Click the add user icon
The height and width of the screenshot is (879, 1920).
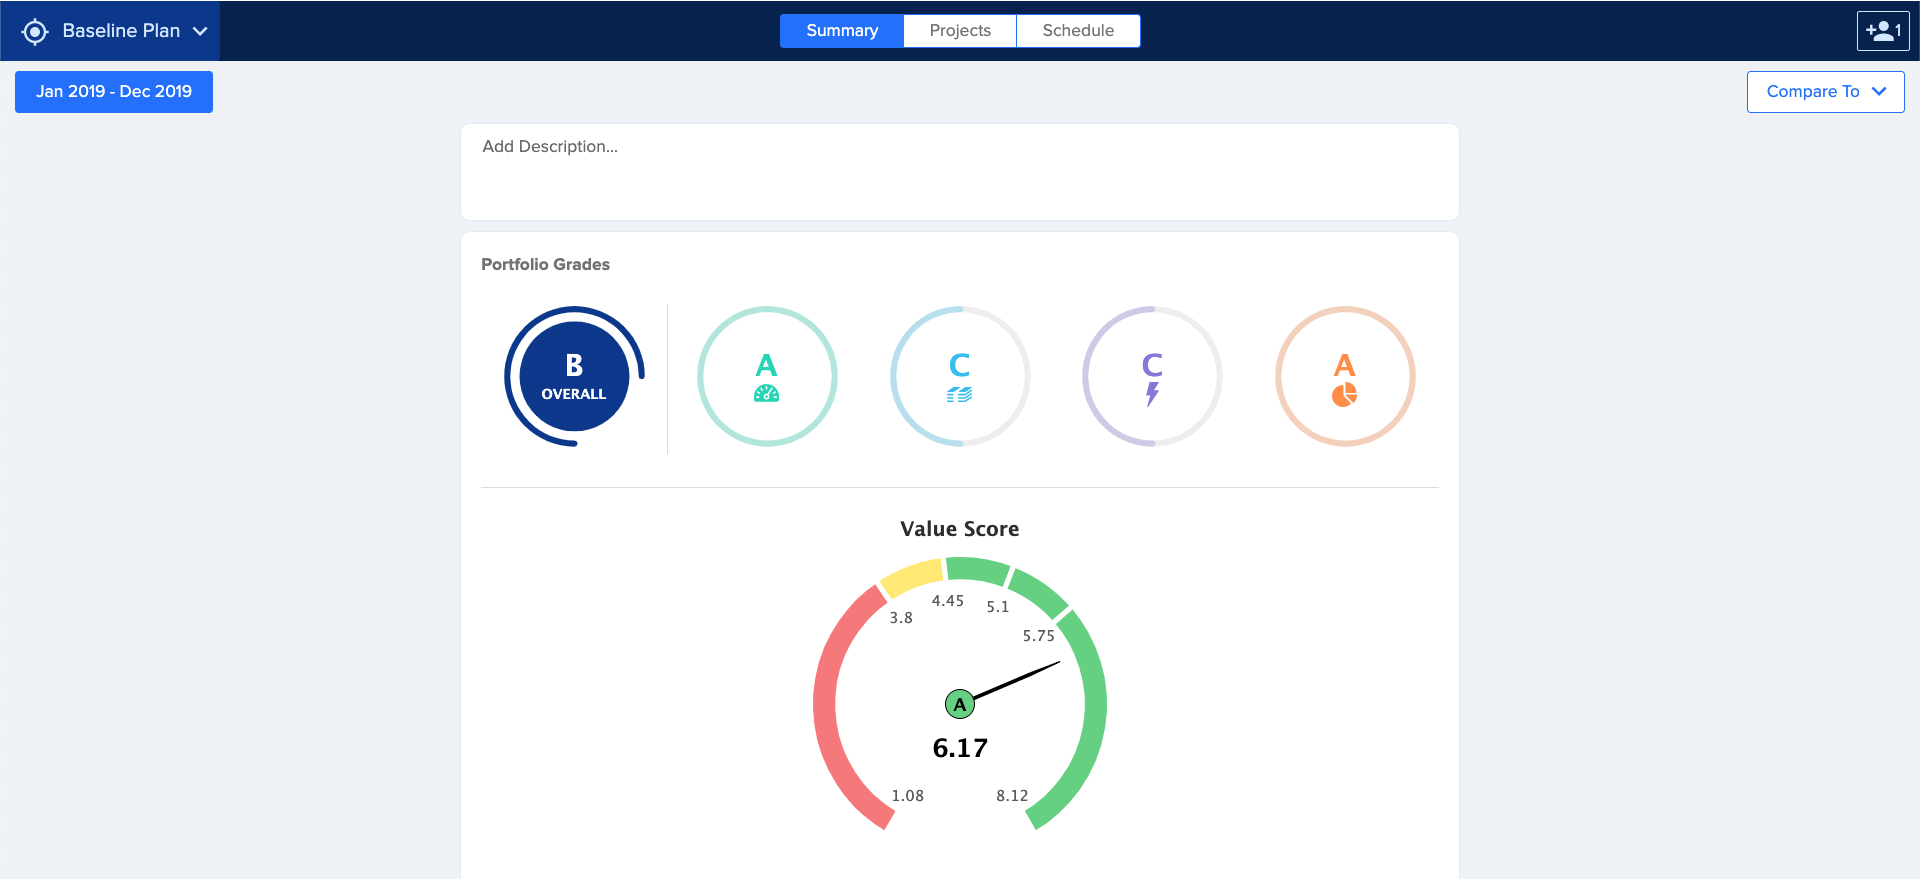point(1883,31)
